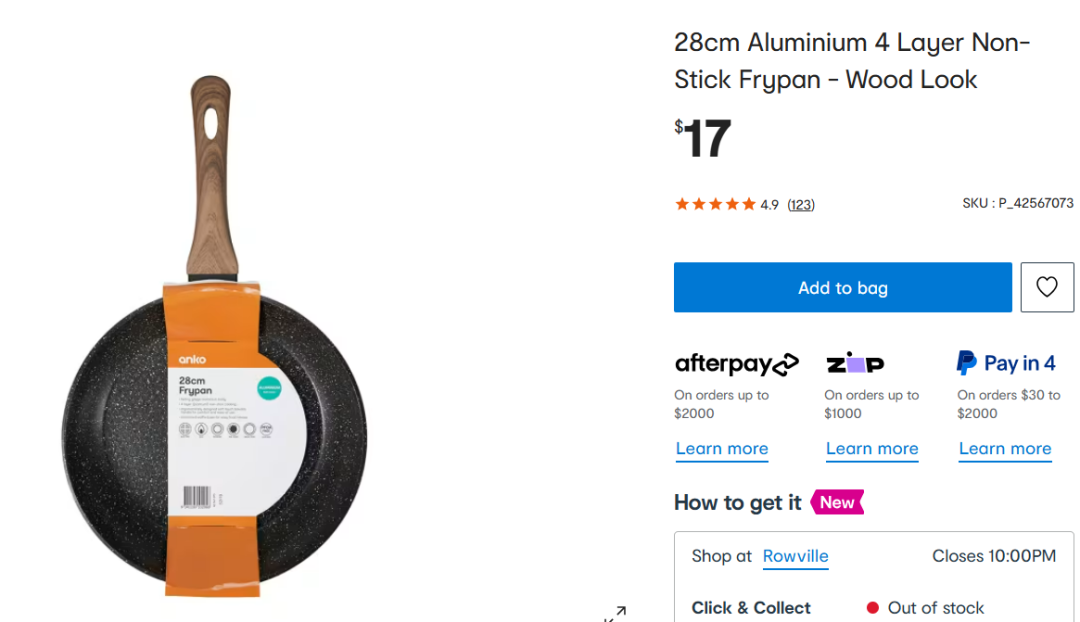Image resolution: width=1080 pixels, height=622 pixels.
Task: Add the frypan to bag
Action: click(x=842, y=288)
